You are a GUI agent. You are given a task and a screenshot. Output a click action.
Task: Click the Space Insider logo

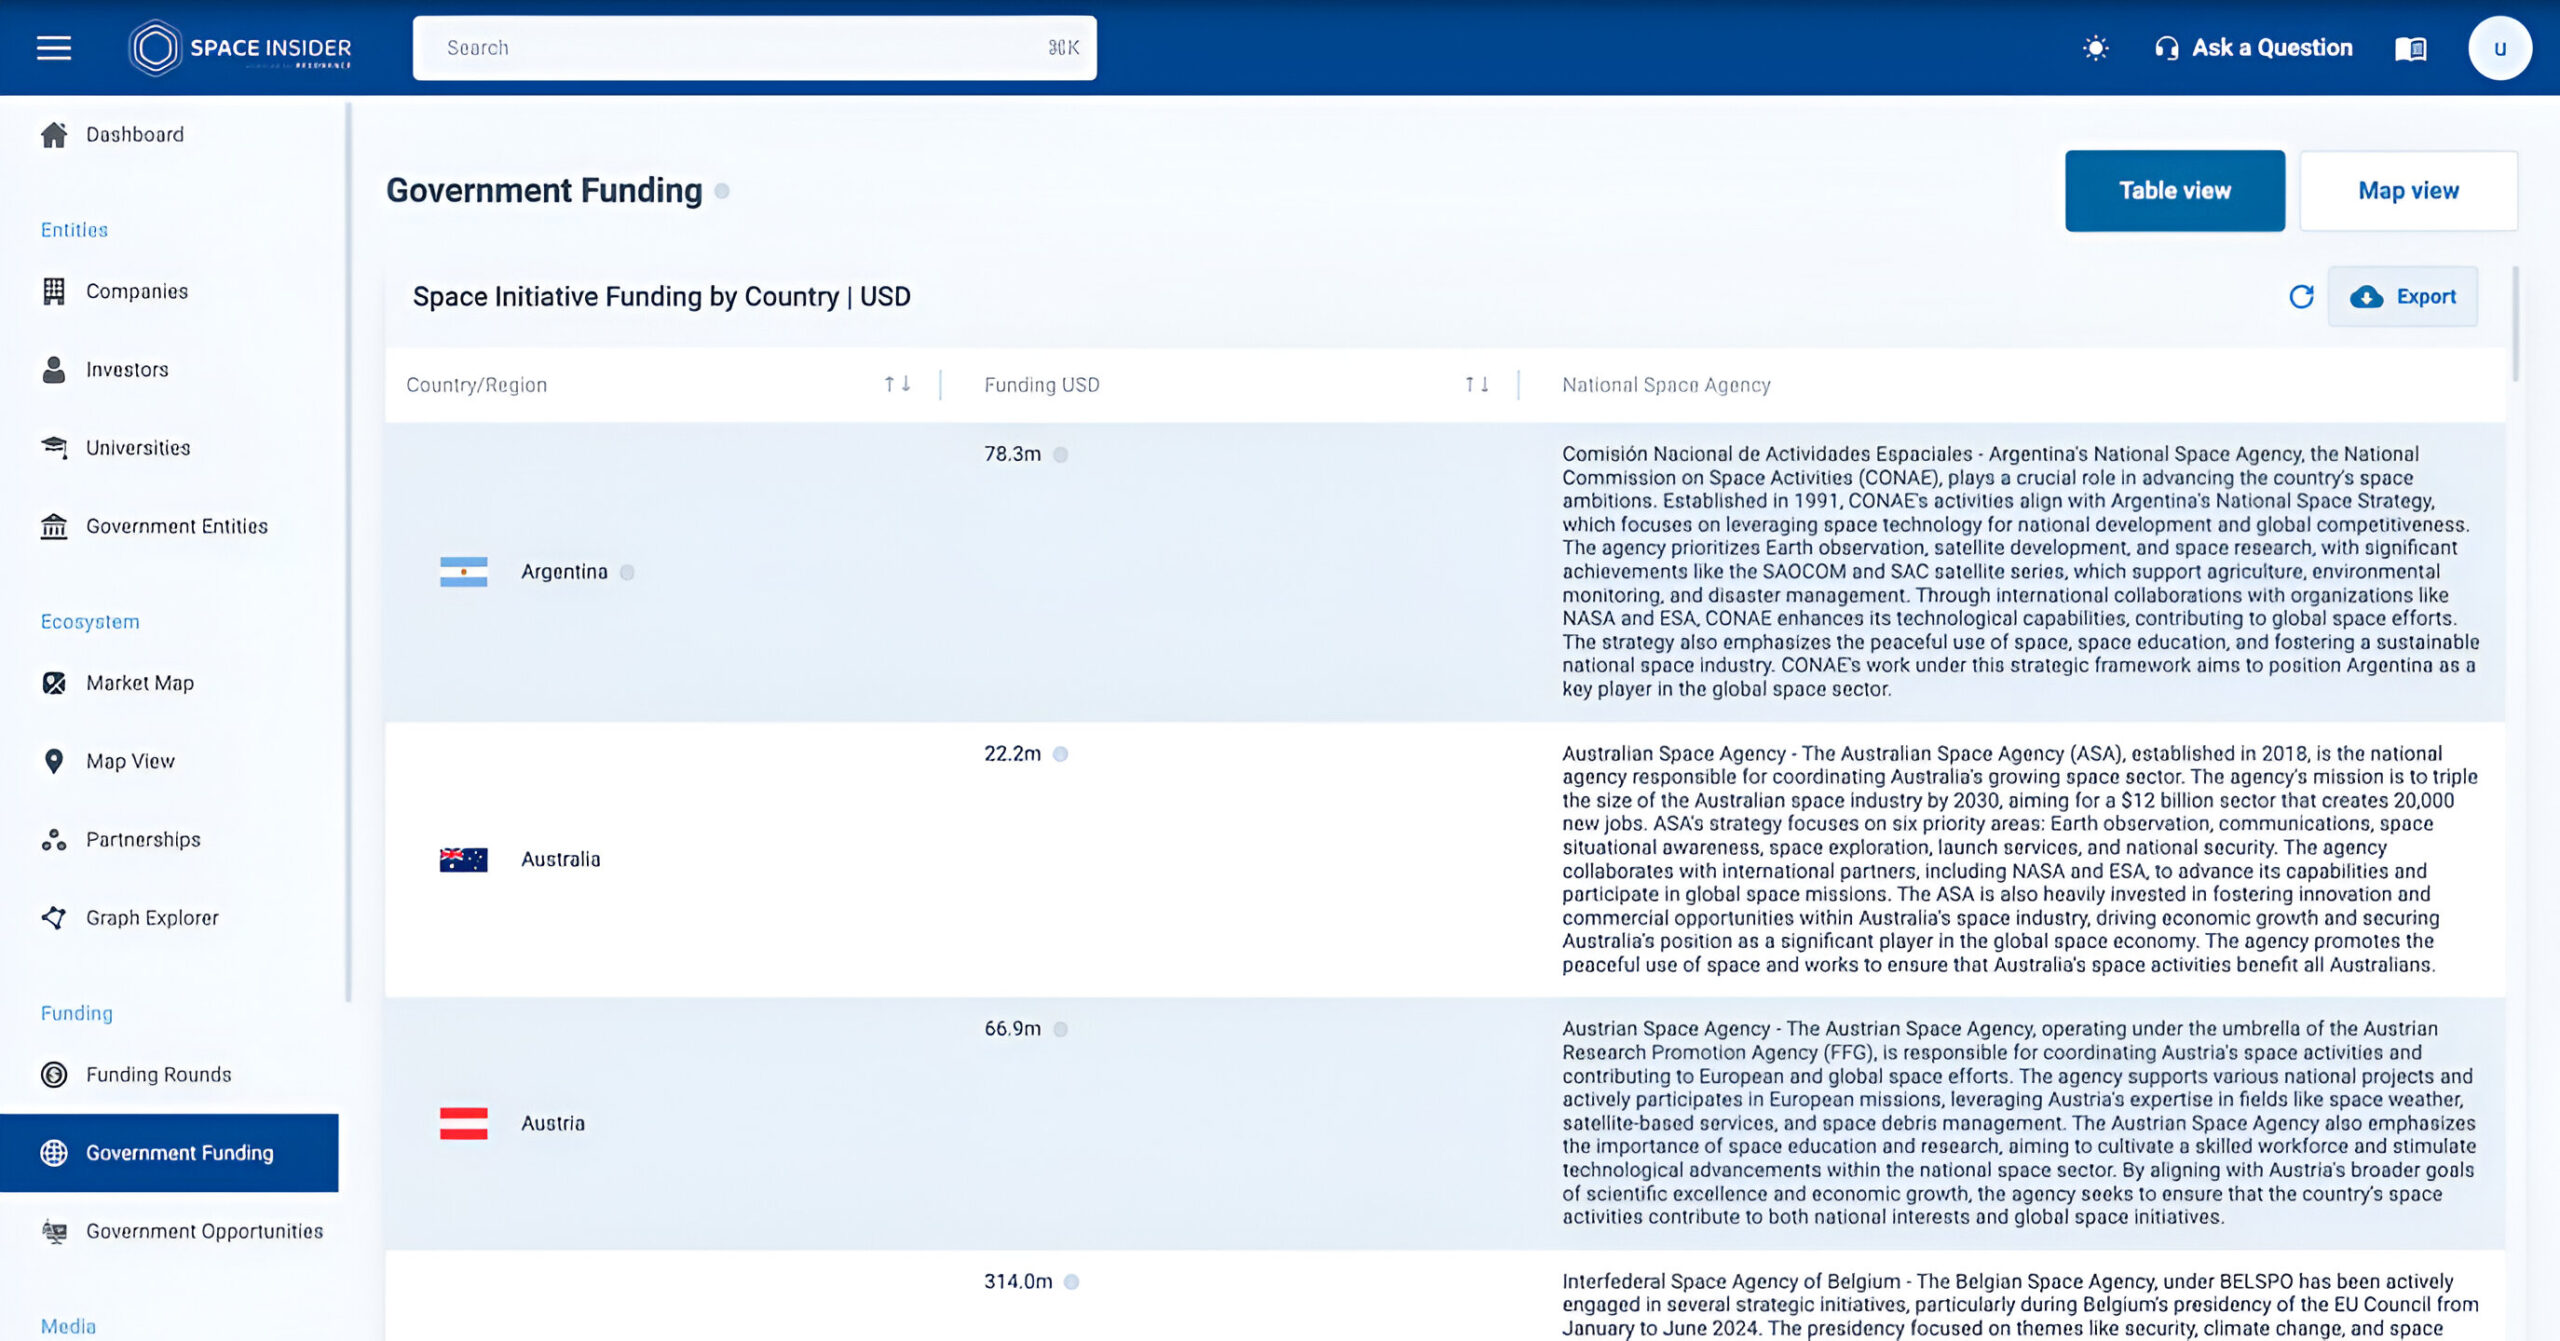[240, 47]
